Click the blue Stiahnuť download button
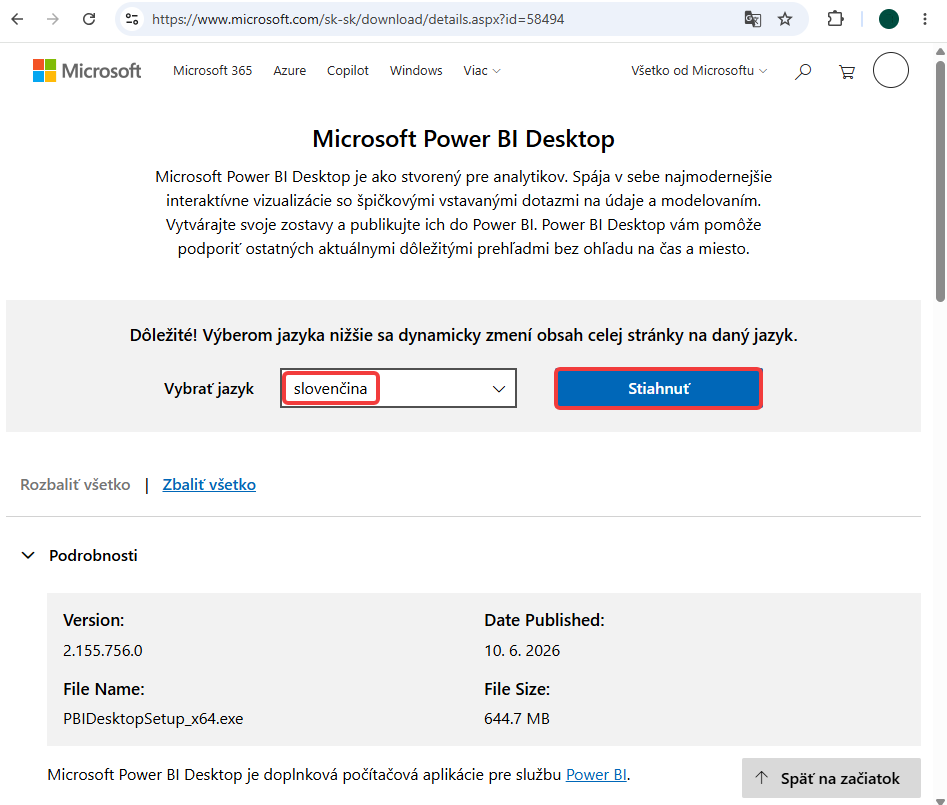Screen dimensions: 947x805 [x=658, y=388]
